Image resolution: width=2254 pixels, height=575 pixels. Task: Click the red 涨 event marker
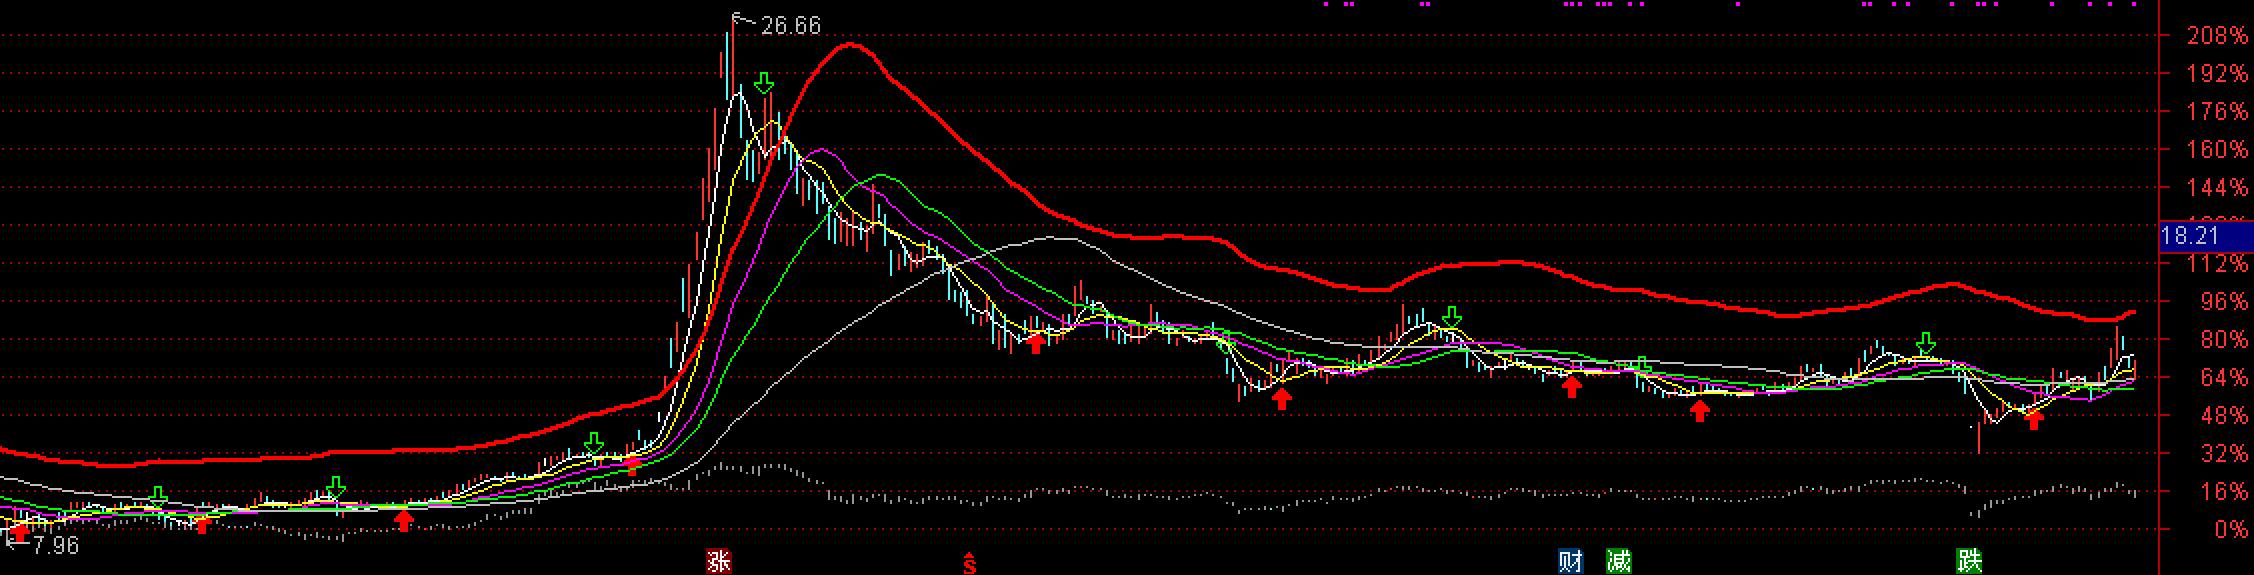coord(718,561)
